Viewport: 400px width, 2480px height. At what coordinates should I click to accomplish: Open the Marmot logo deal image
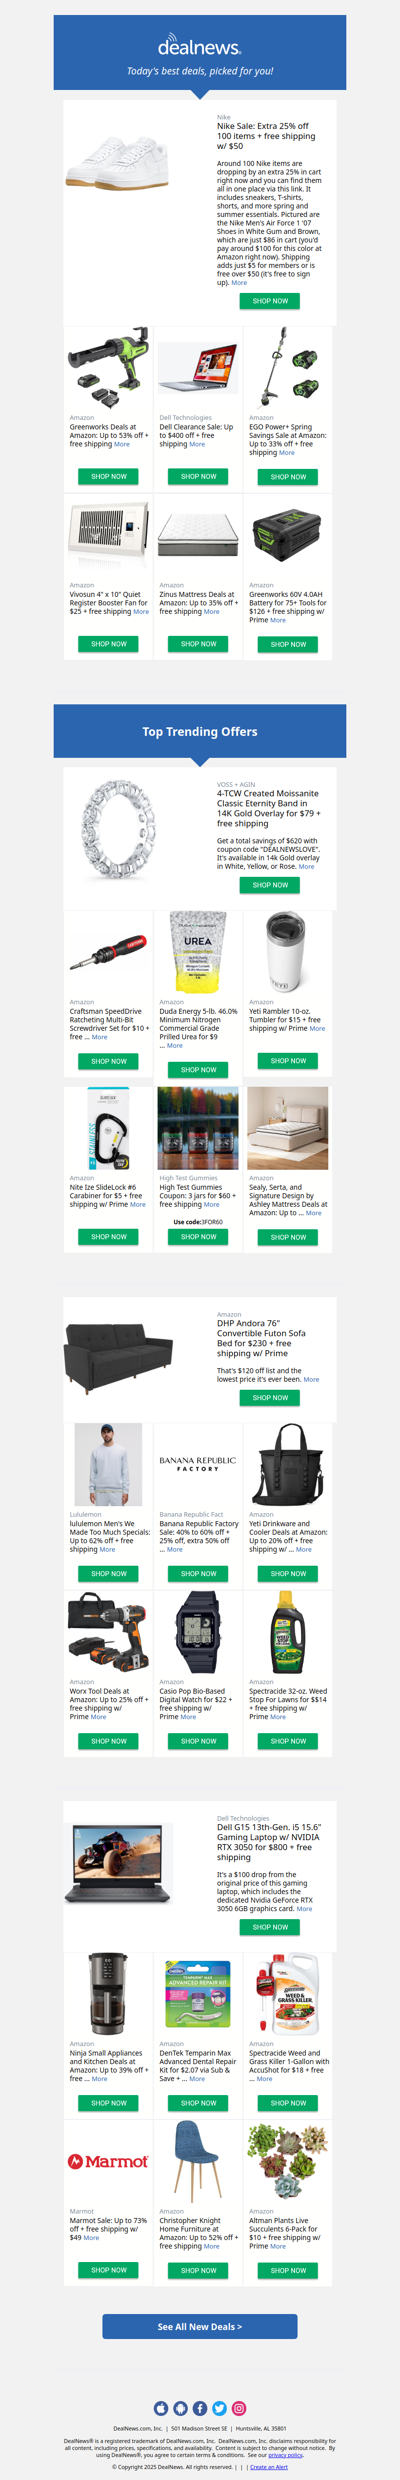pyautogui.click(x=108, y=2161)
